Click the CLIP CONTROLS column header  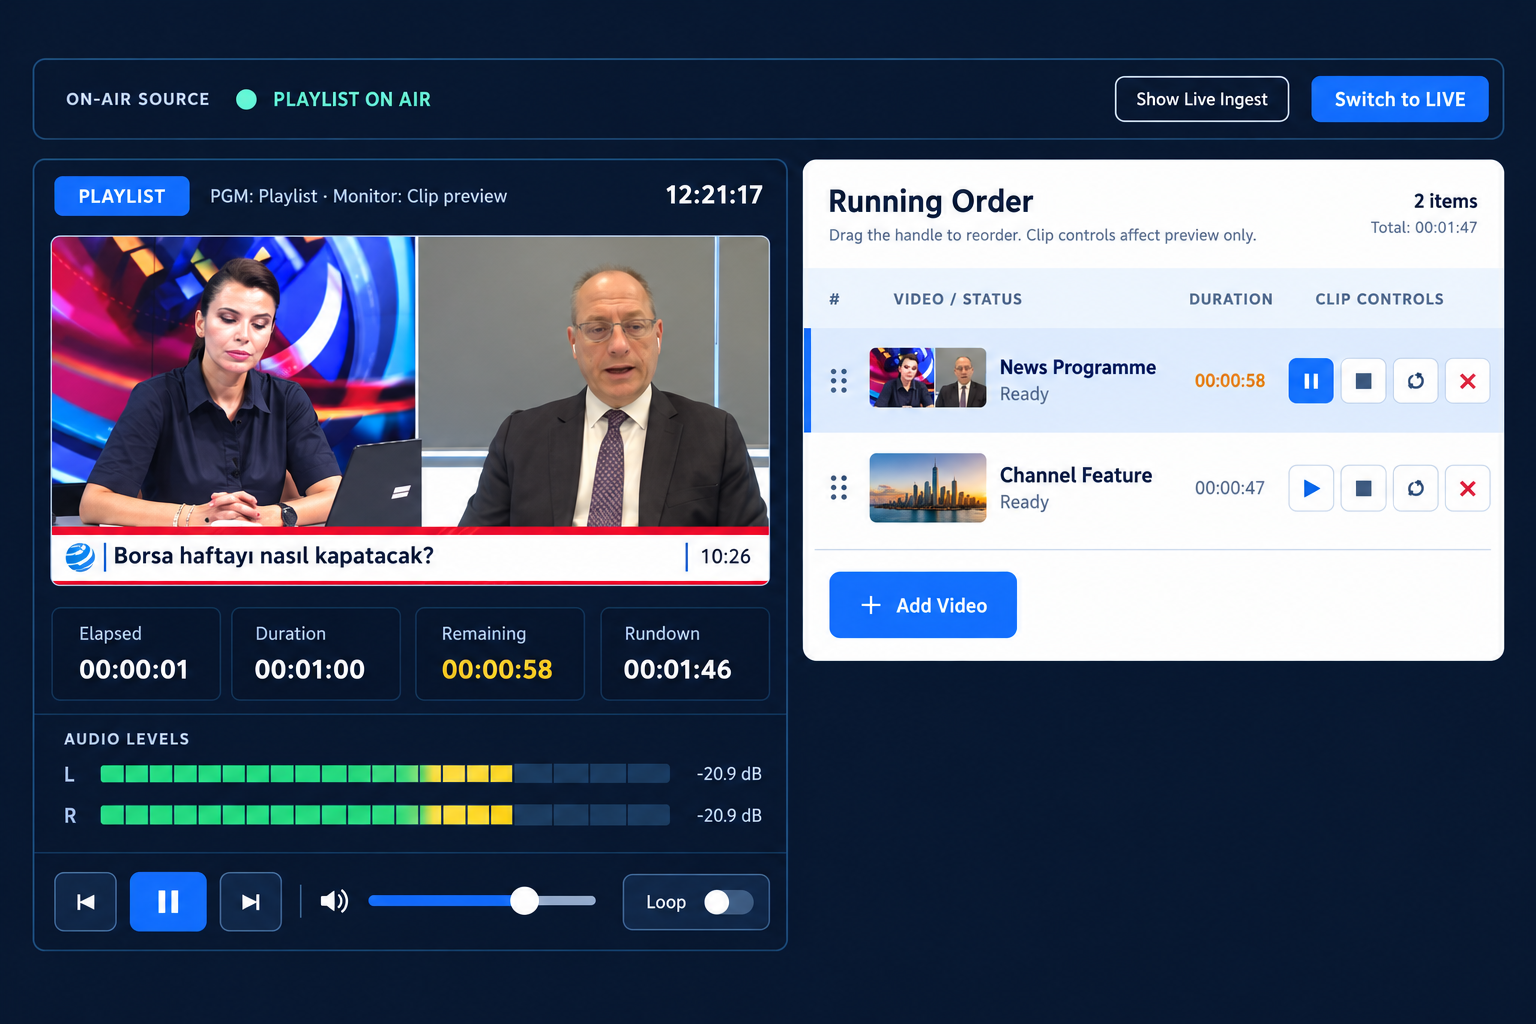[1379, 299]
